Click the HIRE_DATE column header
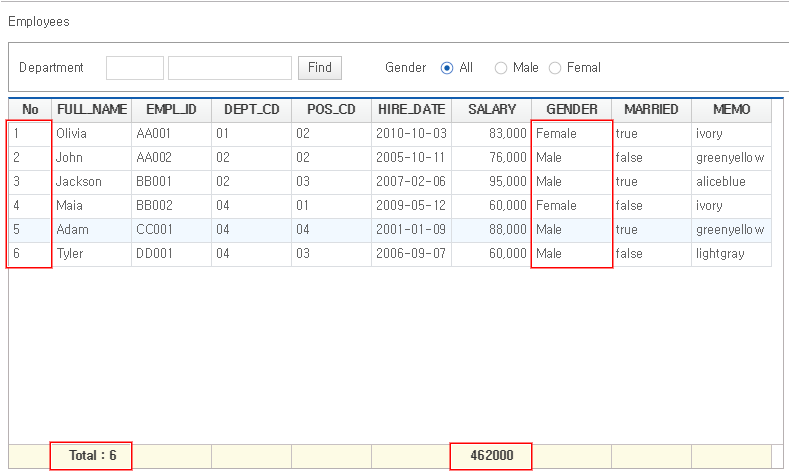790x475 pixels. coord(412,110)
